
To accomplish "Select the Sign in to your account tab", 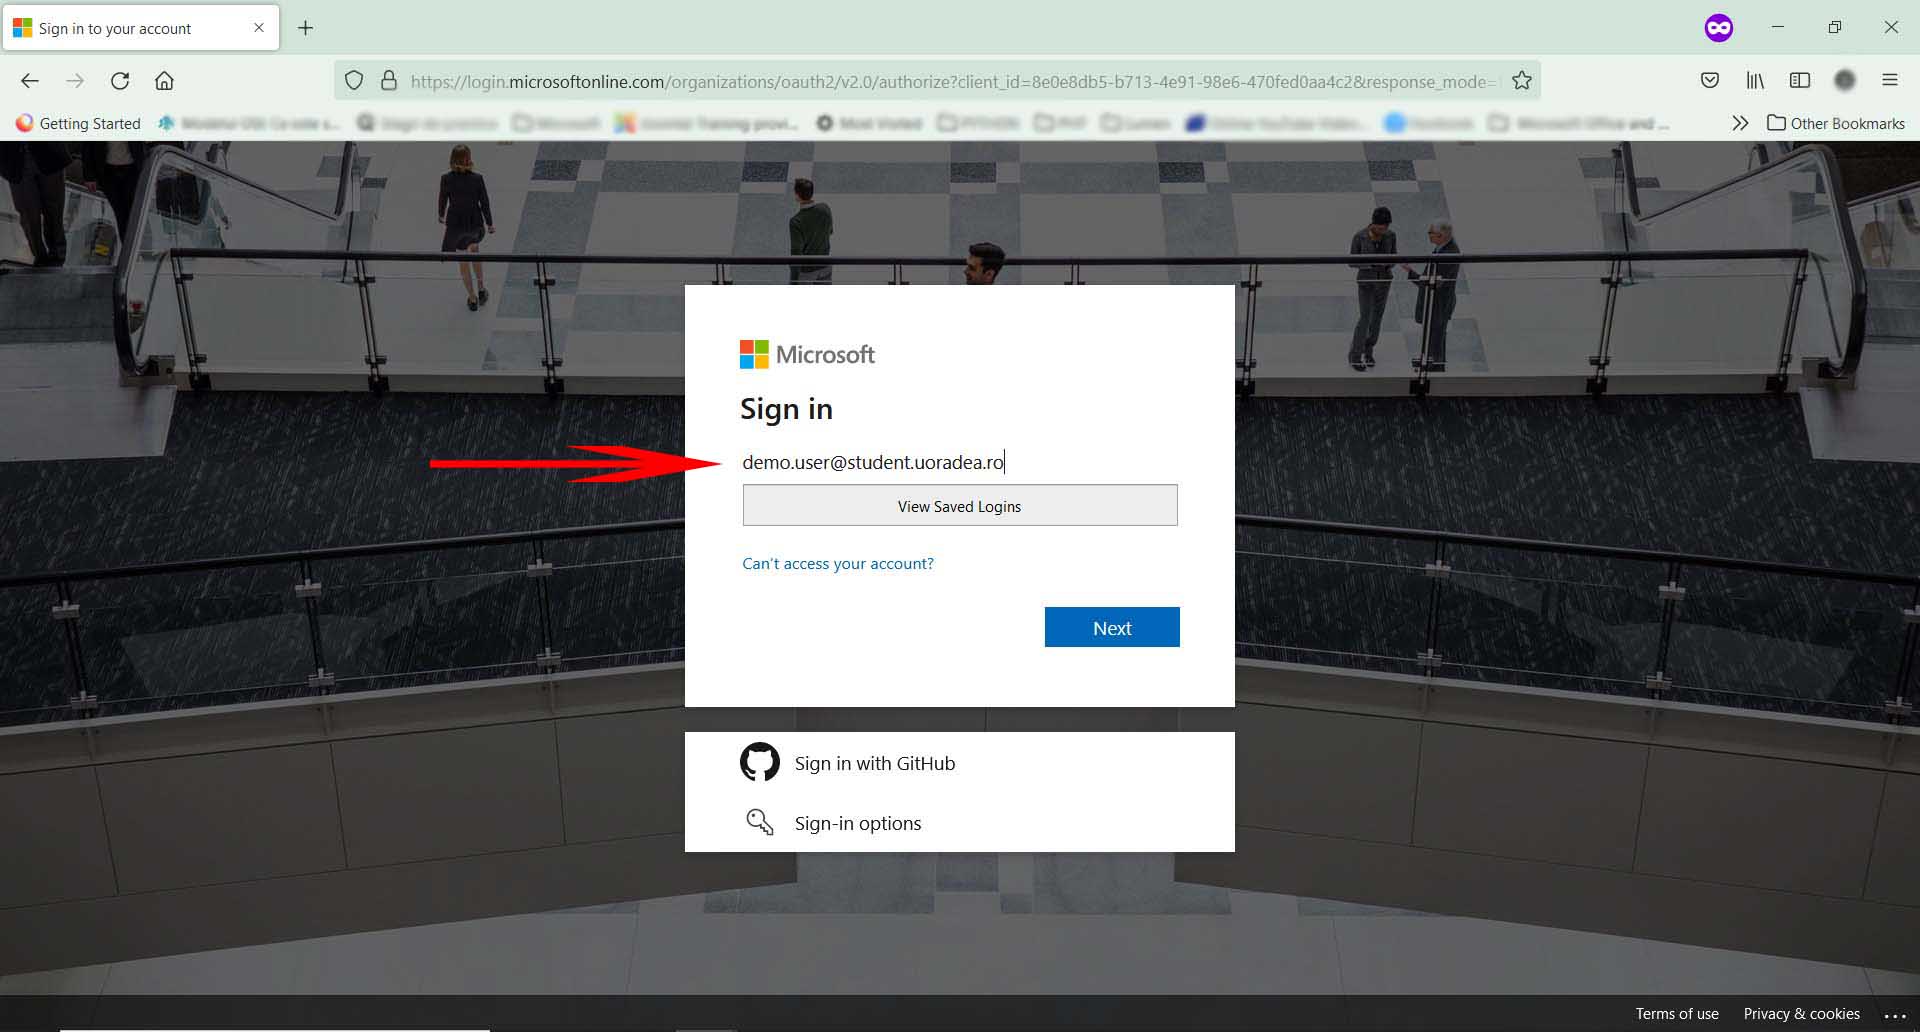I will pos(141,28).
